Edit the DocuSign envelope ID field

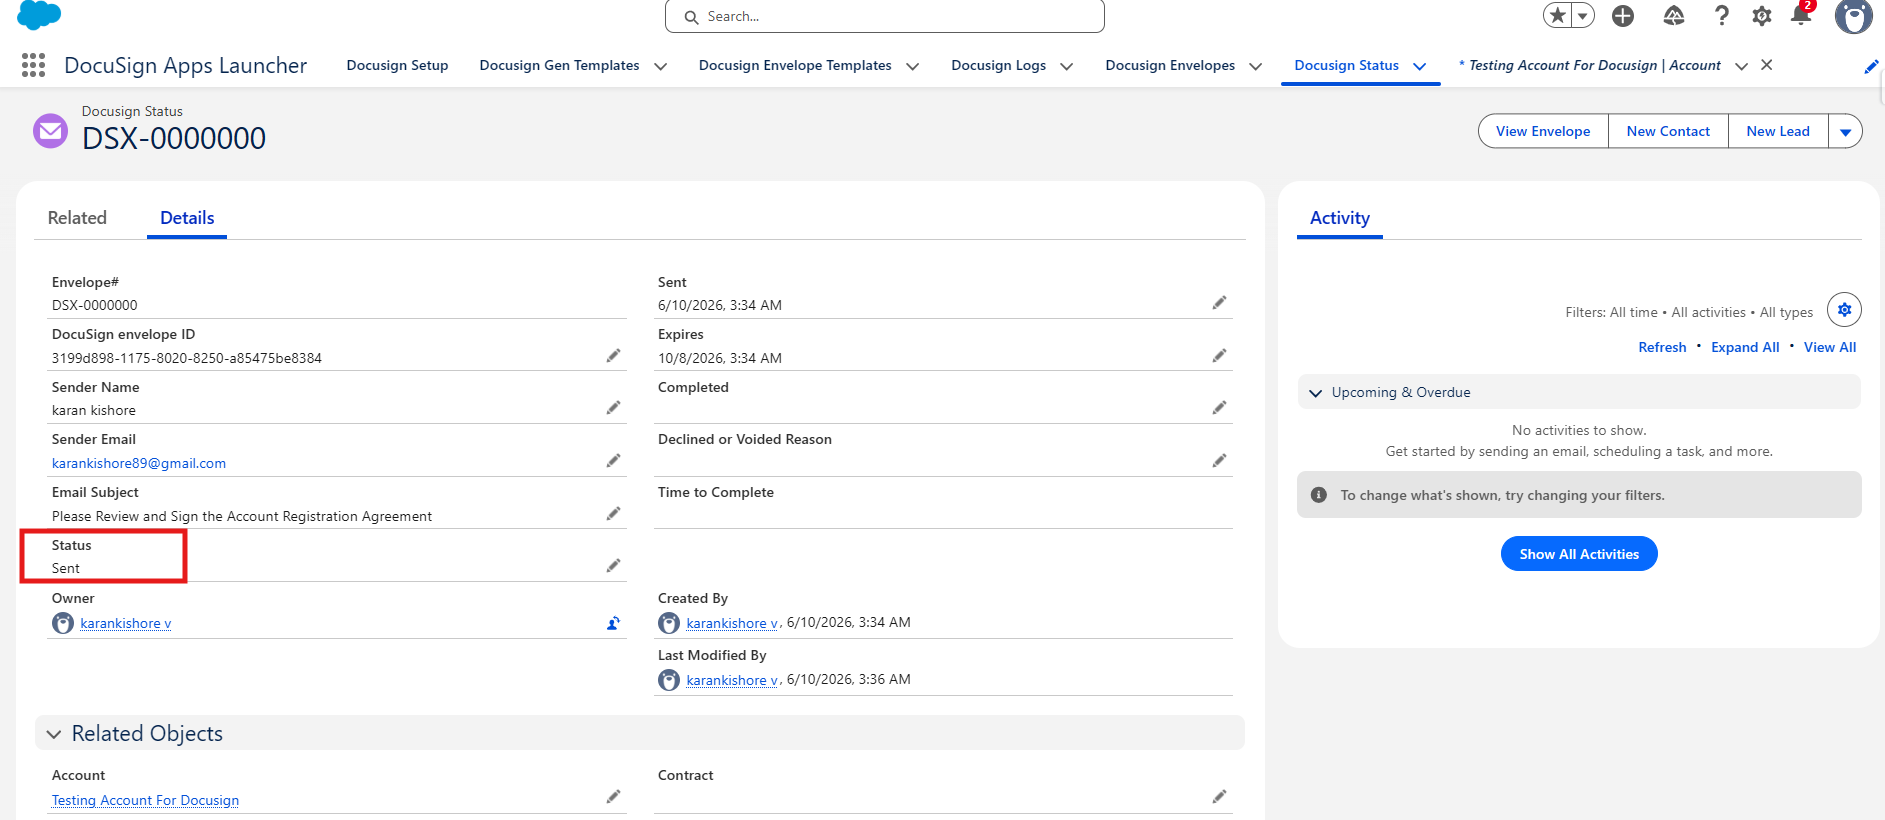point(613,356)
